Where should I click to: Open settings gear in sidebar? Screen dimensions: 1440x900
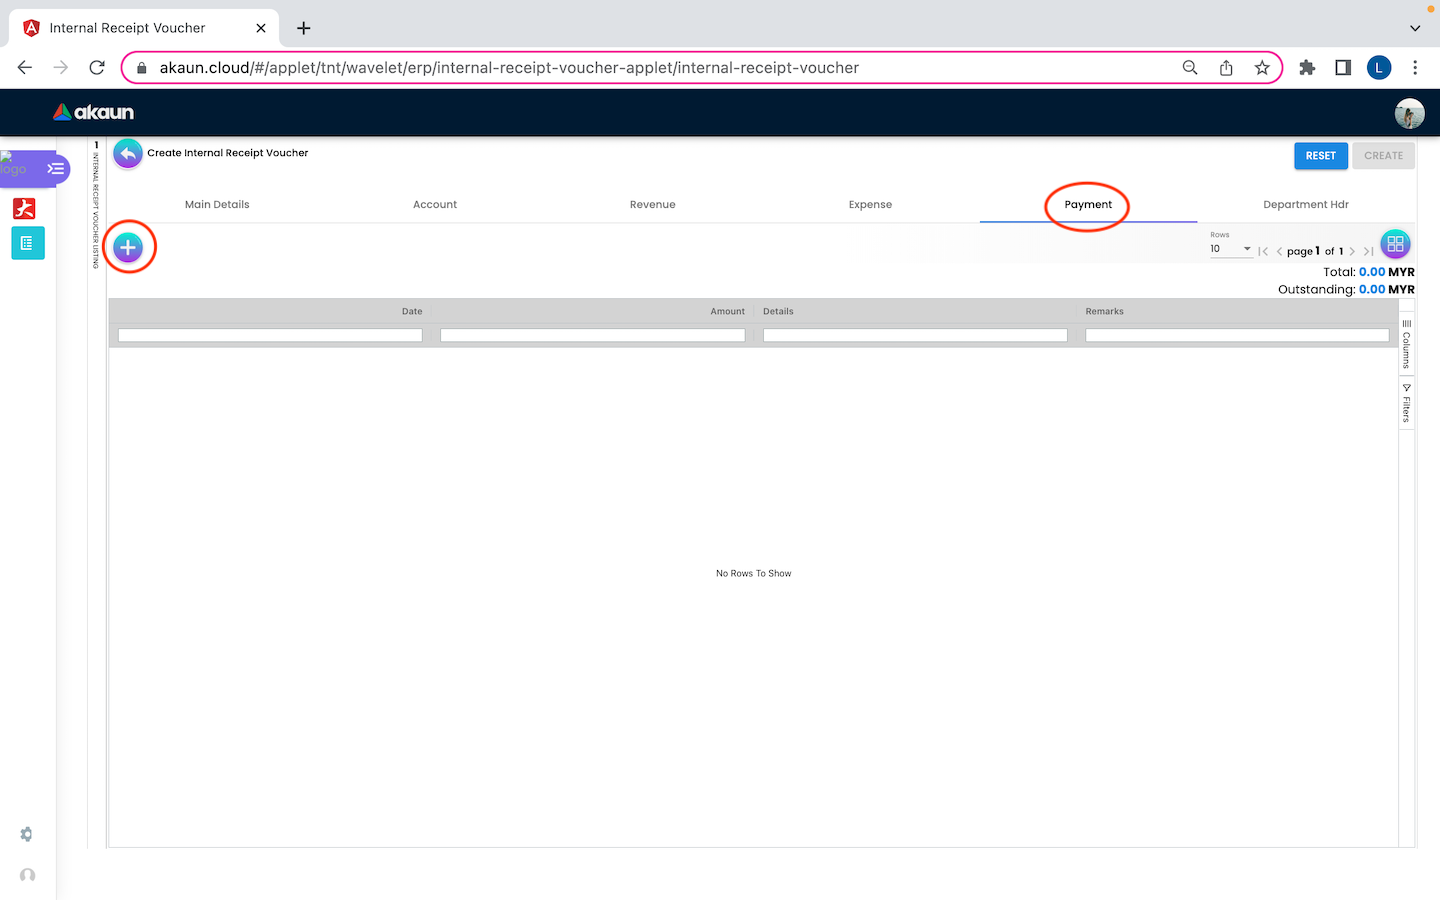[26, 834]
